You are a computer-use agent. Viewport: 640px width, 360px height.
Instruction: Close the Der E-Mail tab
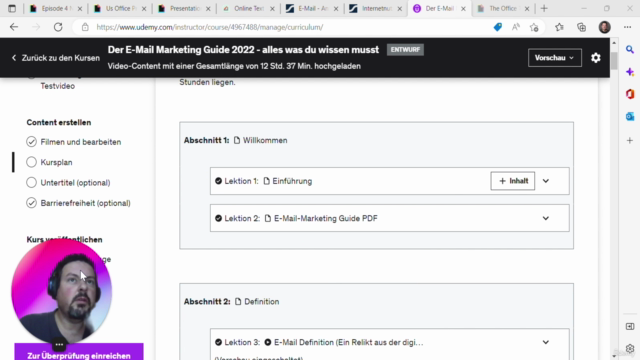coord(463,9)
